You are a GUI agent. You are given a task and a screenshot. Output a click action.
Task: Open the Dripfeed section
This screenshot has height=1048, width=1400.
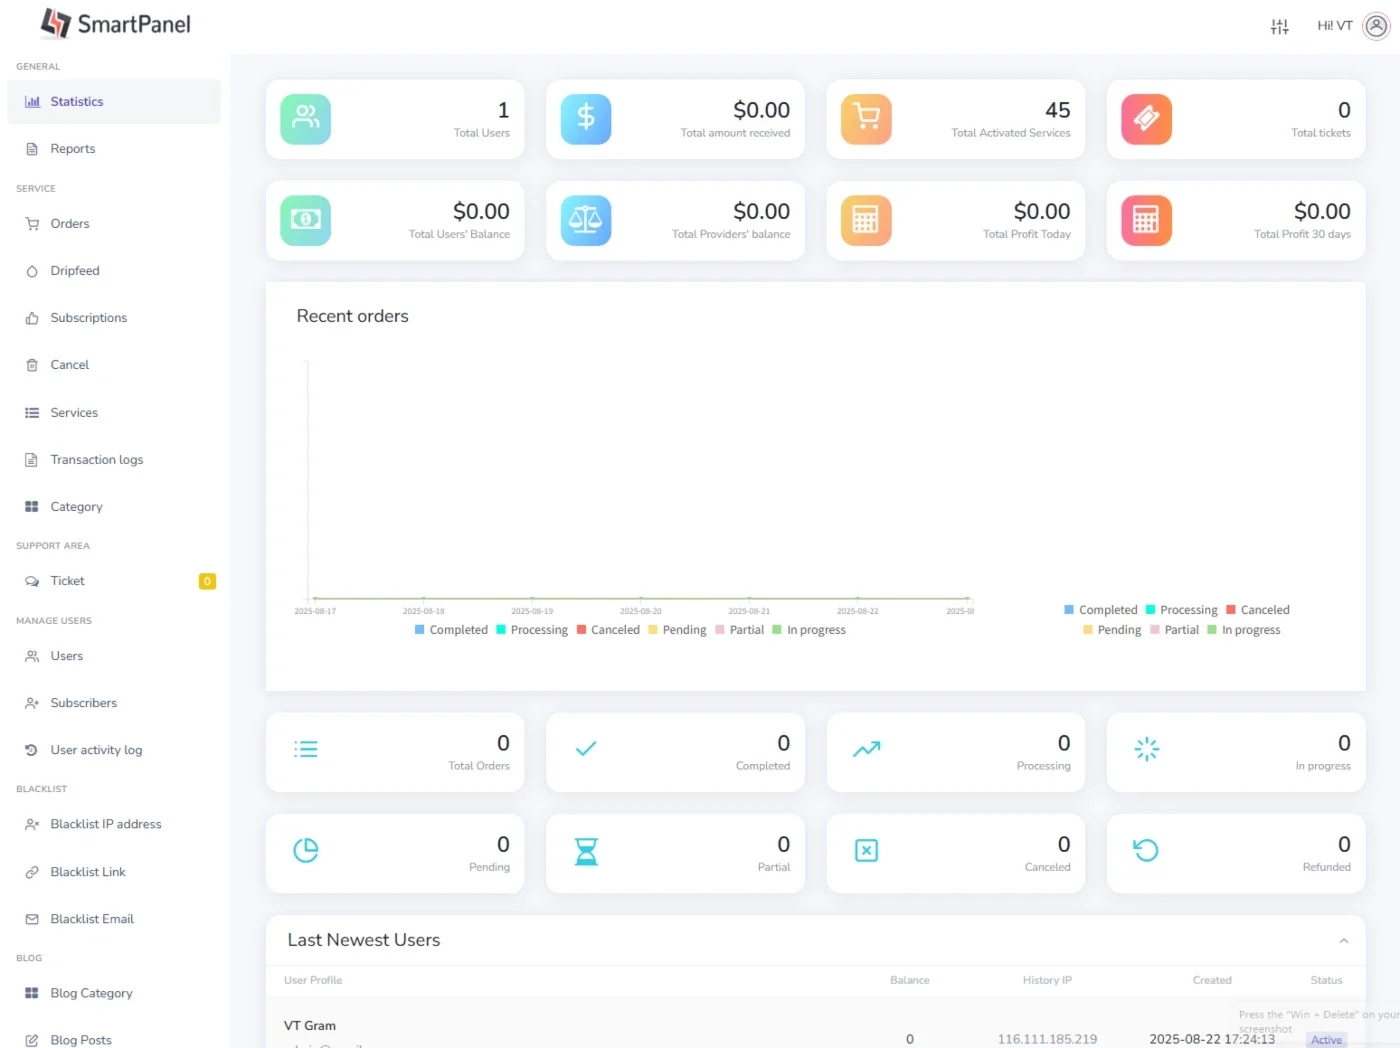[114, 271]
